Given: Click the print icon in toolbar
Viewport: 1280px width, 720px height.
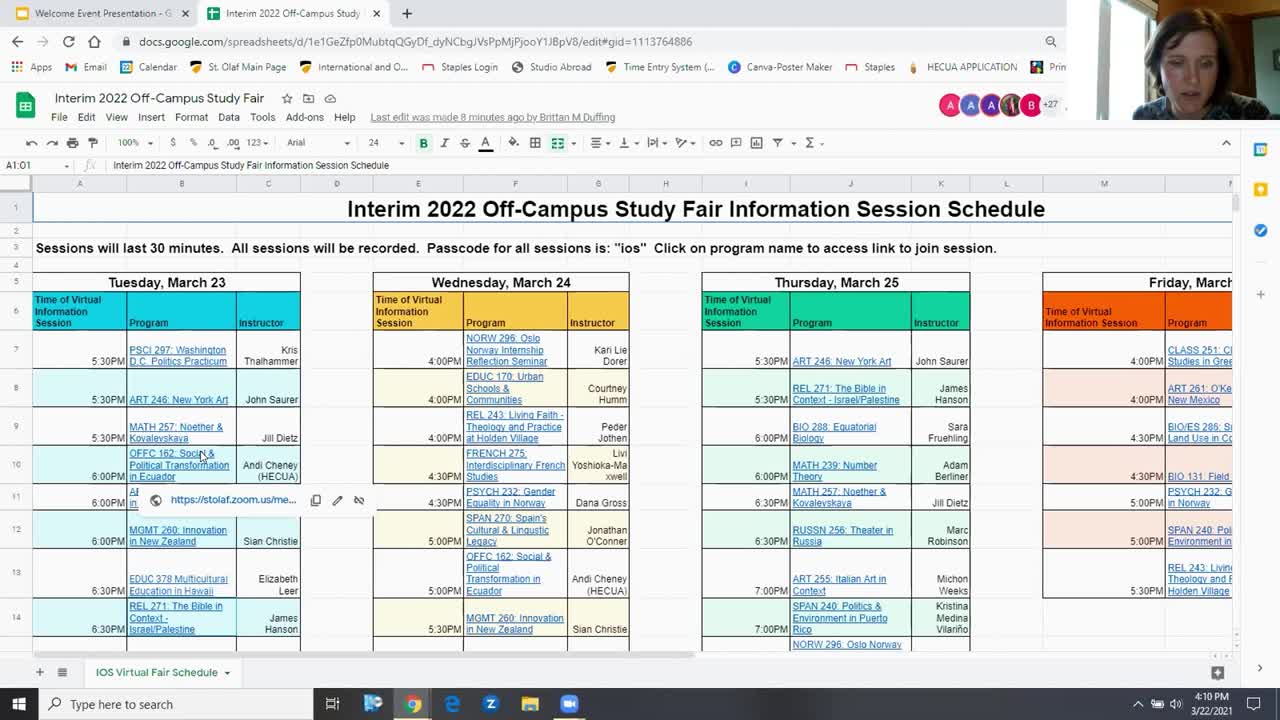Looking at the screenshot, I should coord(72,143).
